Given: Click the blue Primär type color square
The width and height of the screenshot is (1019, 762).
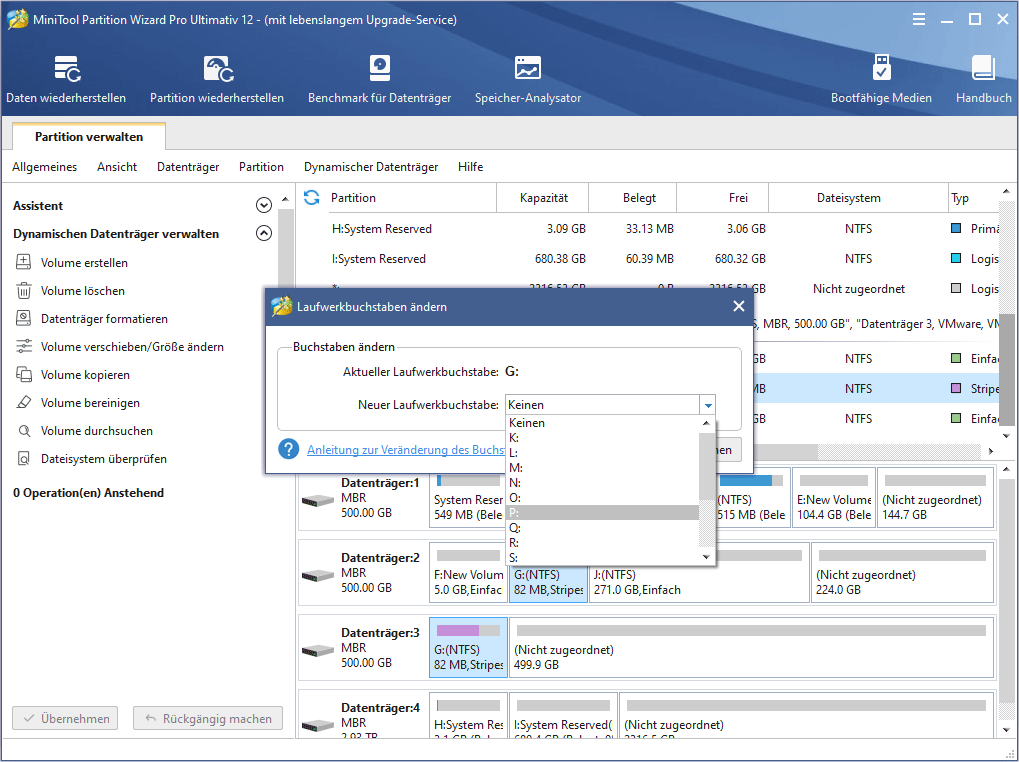Looking at the screenshot, I should tap(955, 229).
